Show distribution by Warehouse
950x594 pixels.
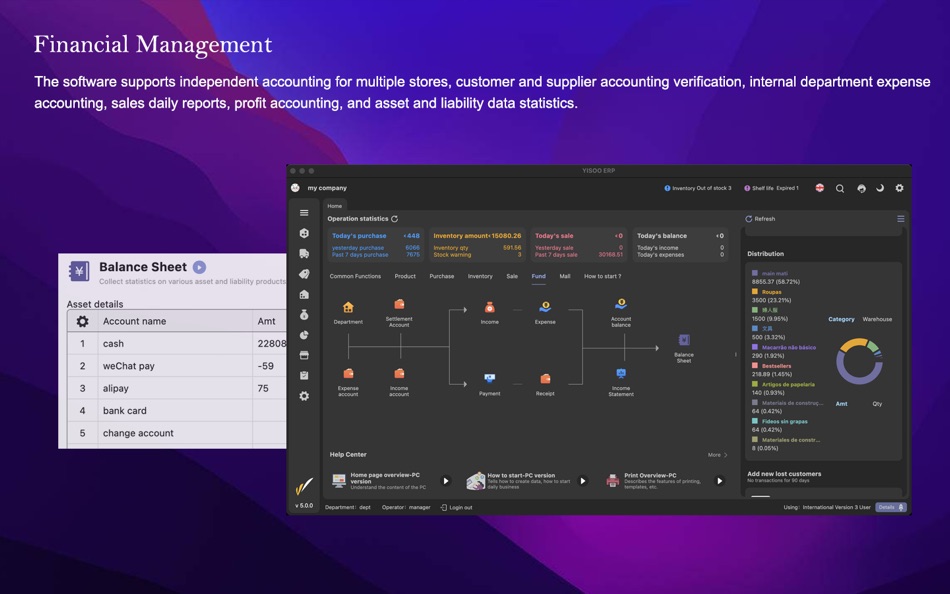point(877,319)
